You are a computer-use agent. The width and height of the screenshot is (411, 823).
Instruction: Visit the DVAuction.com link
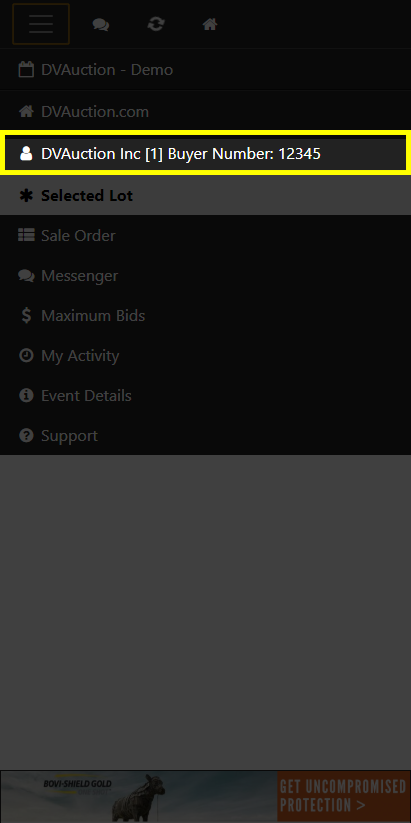pyautogui.click(x=205, y=112)
